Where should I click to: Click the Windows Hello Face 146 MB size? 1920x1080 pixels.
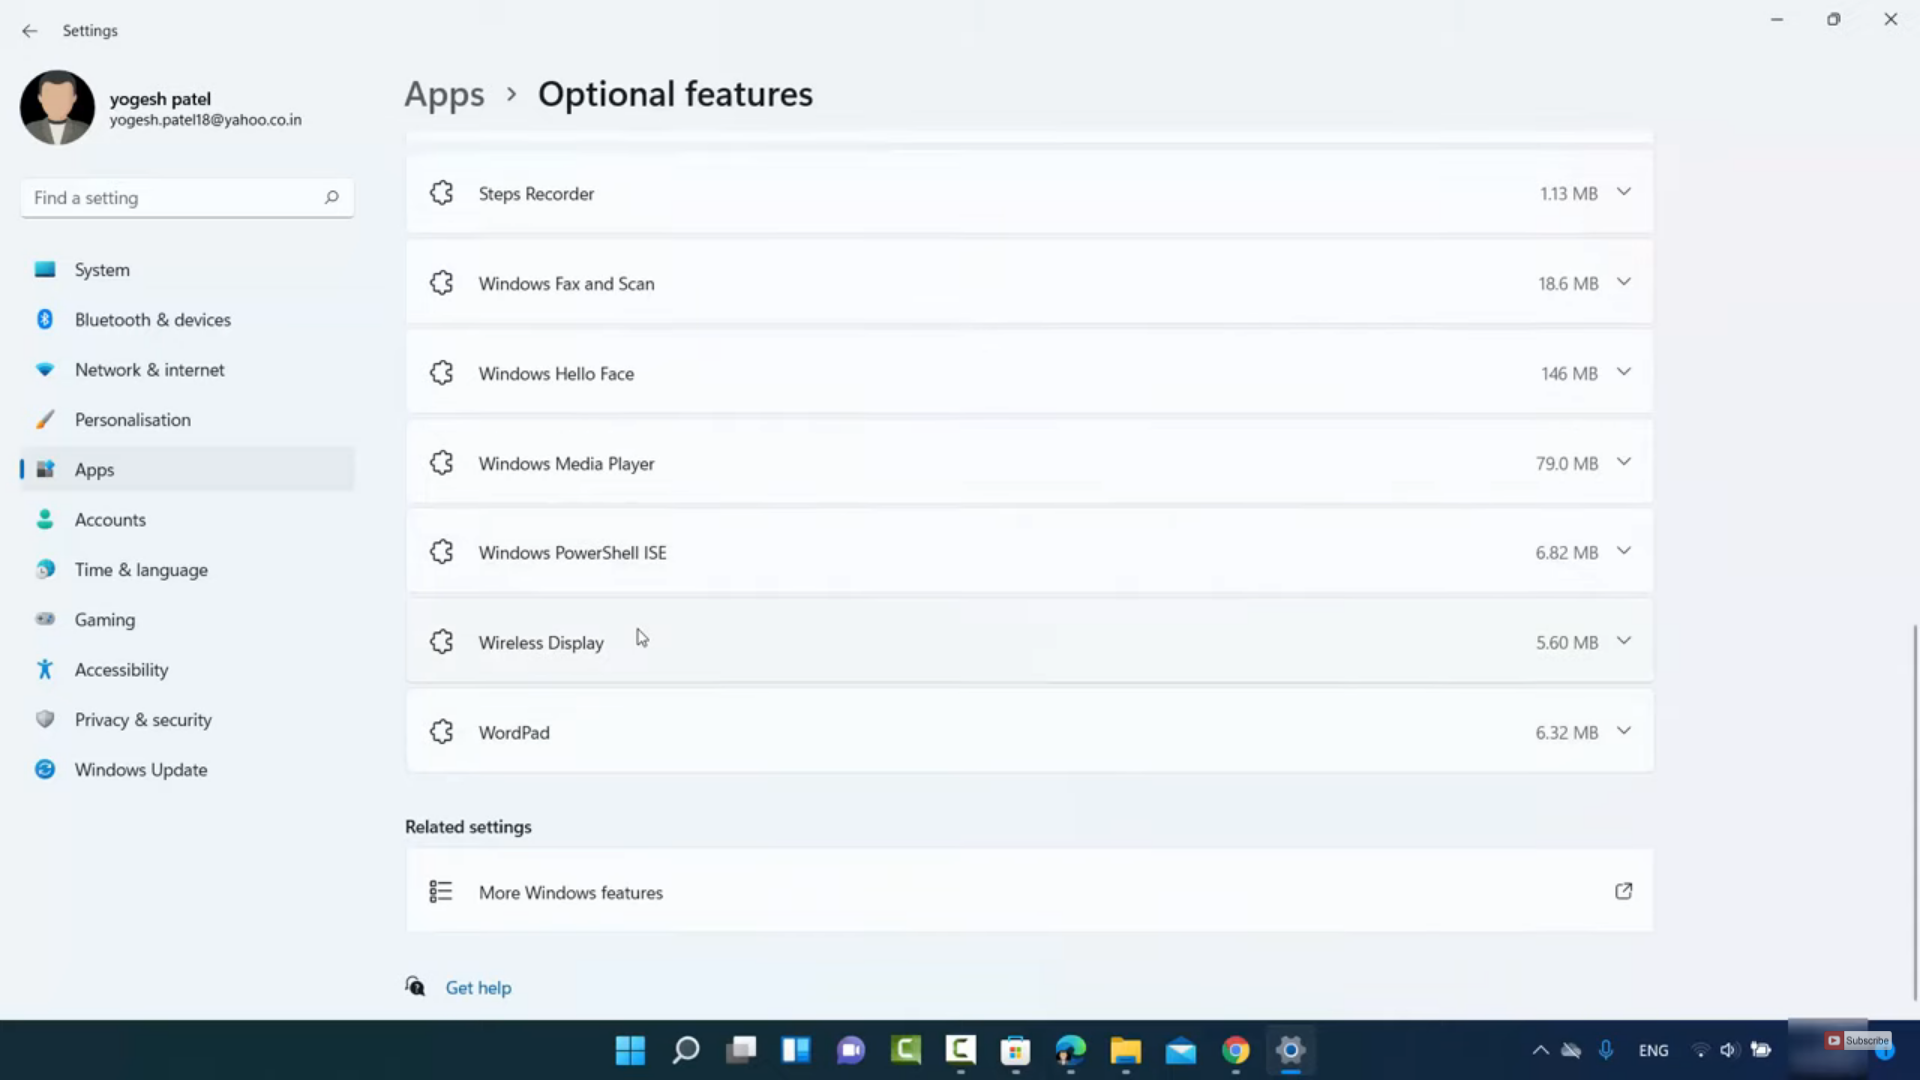(1569, 373)
